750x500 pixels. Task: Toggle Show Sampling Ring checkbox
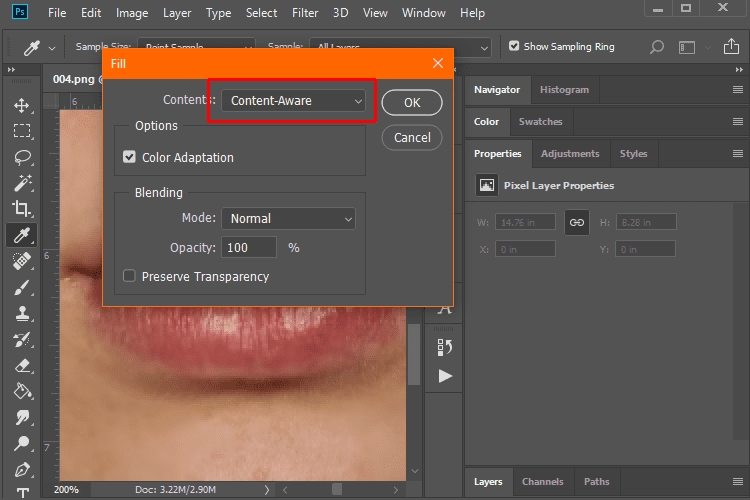click(514, 46)
